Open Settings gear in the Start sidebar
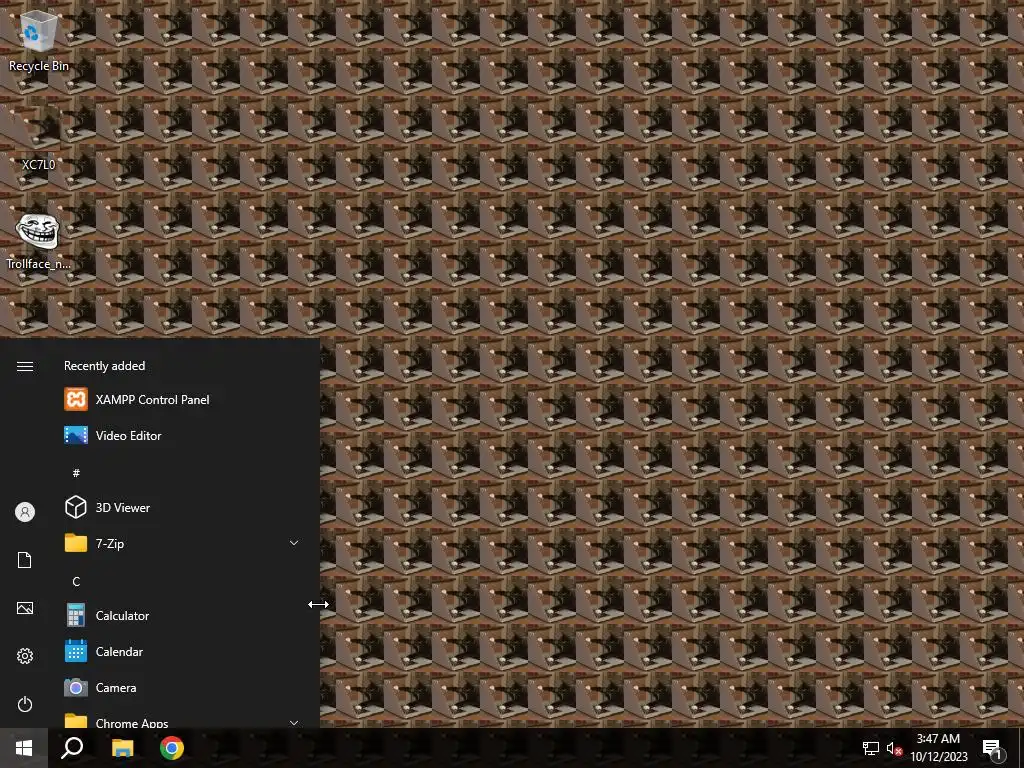Screen dimensions: 1024x768 click(25, 656)
